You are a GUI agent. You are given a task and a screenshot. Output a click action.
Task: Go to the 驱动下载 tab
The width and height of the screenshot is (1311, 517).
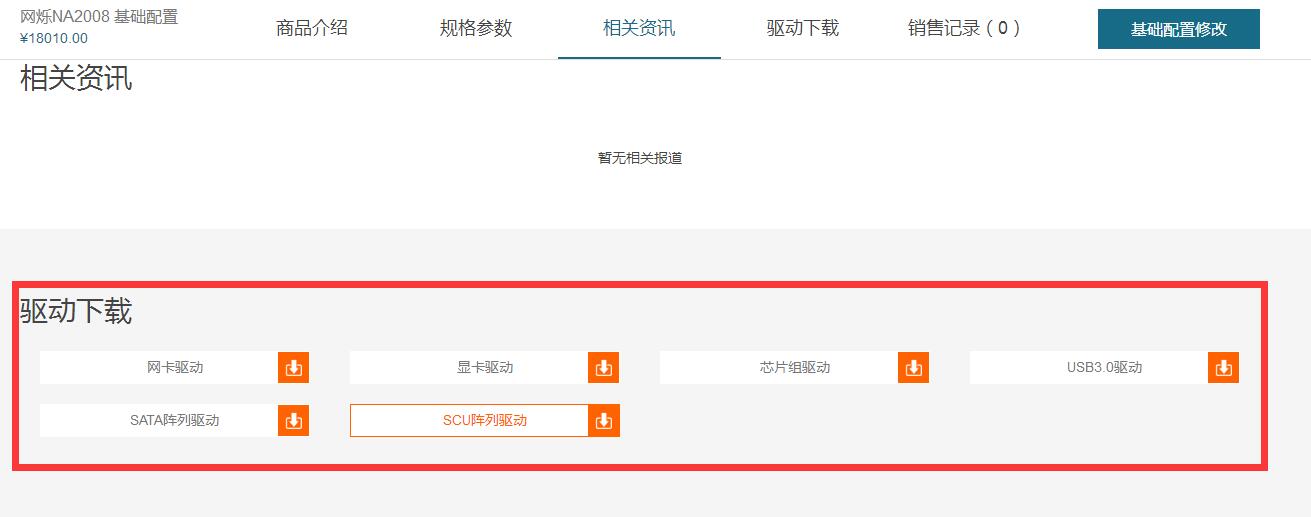pyautogui.click(x=803, y=28)
